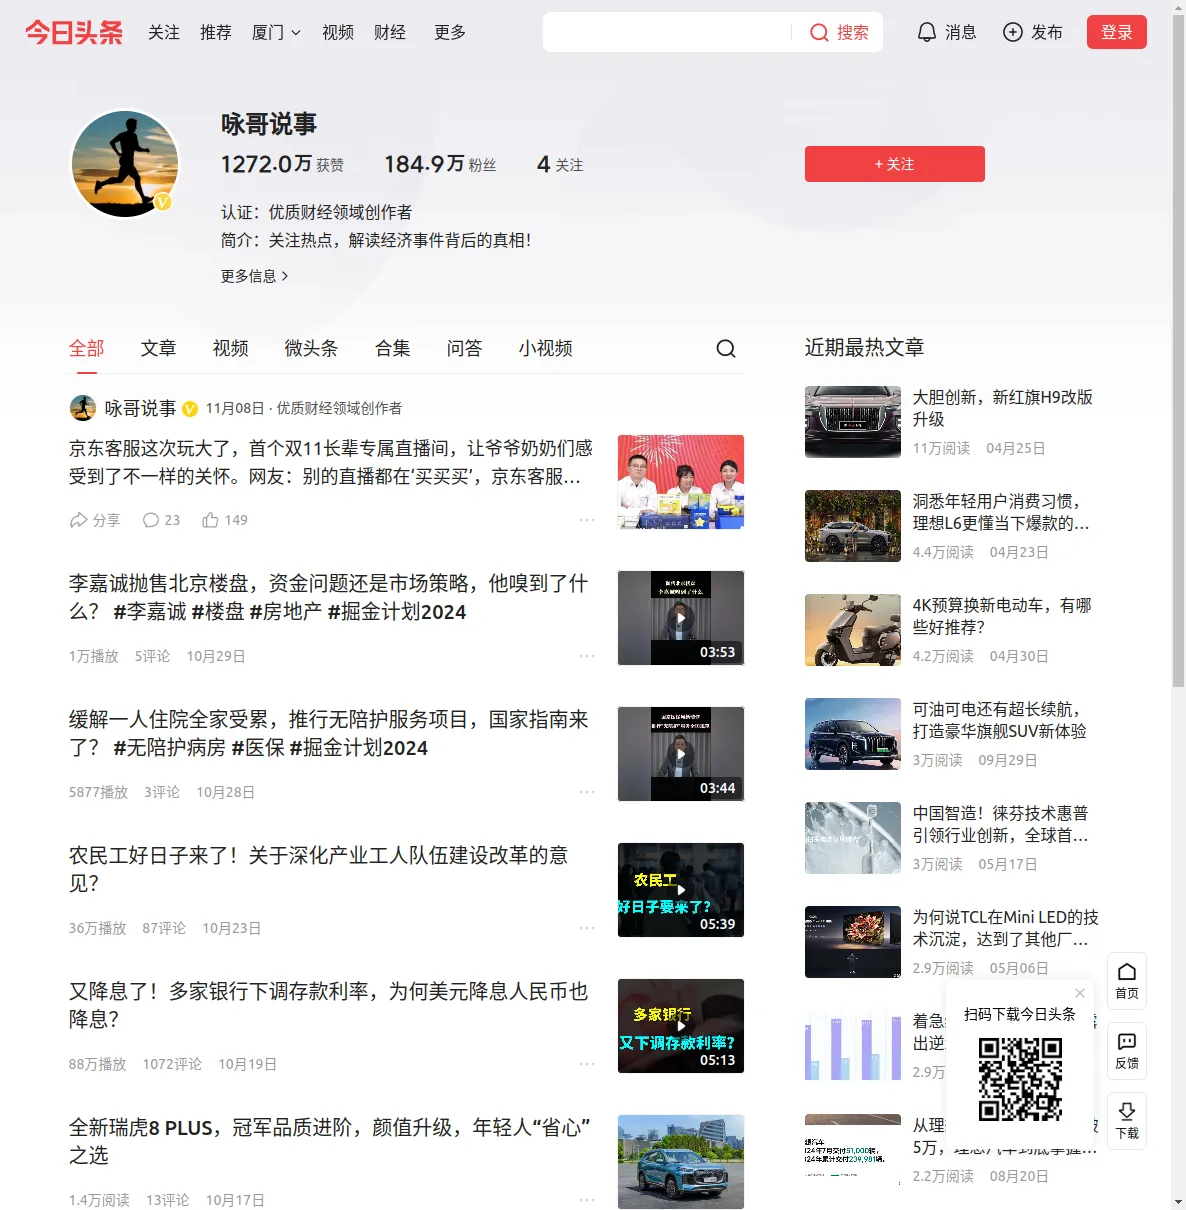Open article 可油可电还有超长续航

[x=999, y=720]
